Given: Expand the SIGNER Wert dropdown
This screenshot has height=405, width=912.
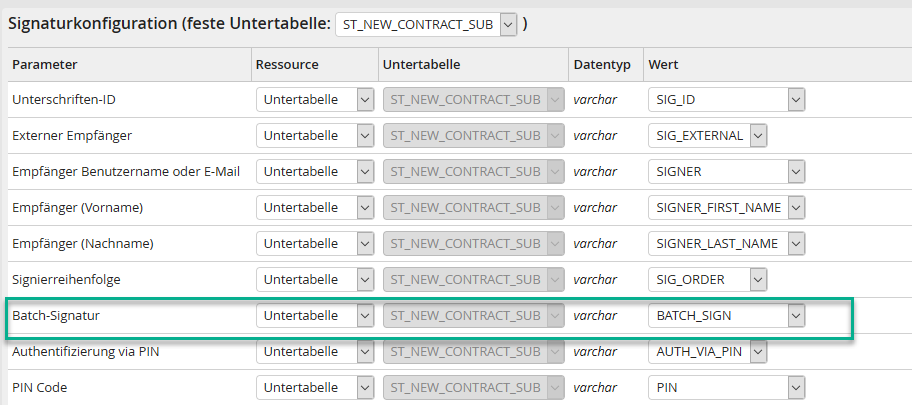Looking at the screenshot, I should pos(726,171).
